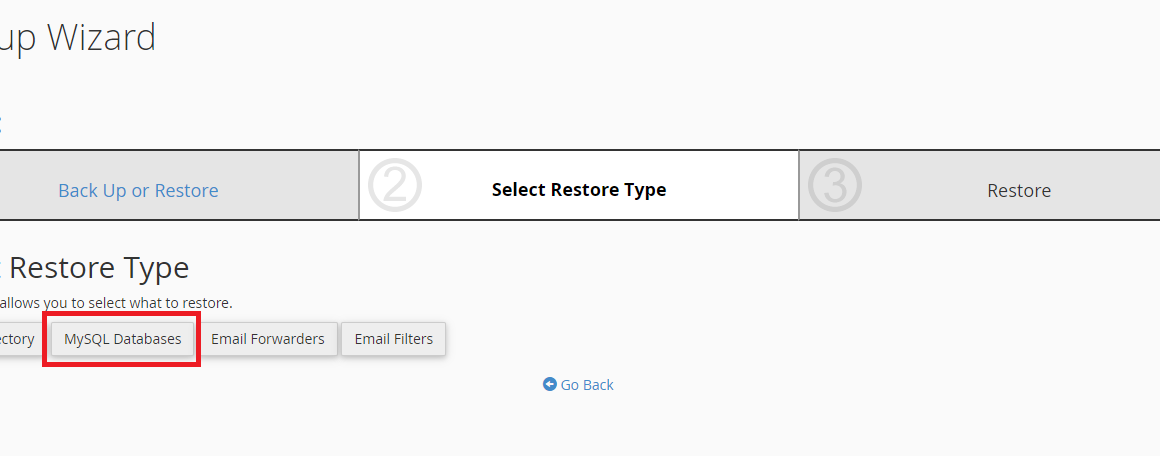The width and height of the screenshot is (1160, 456).
Task: Choose MySQL Databases restore type
Action: tap(123, 339)
